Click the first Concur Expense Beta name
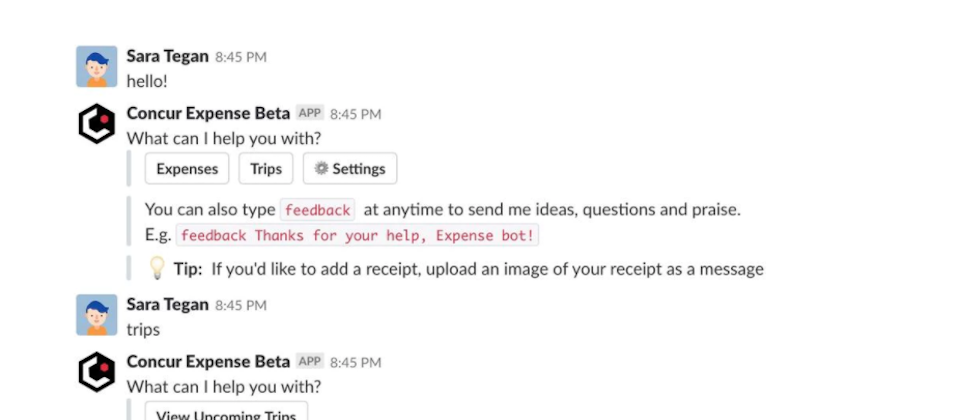 (208, 113)
